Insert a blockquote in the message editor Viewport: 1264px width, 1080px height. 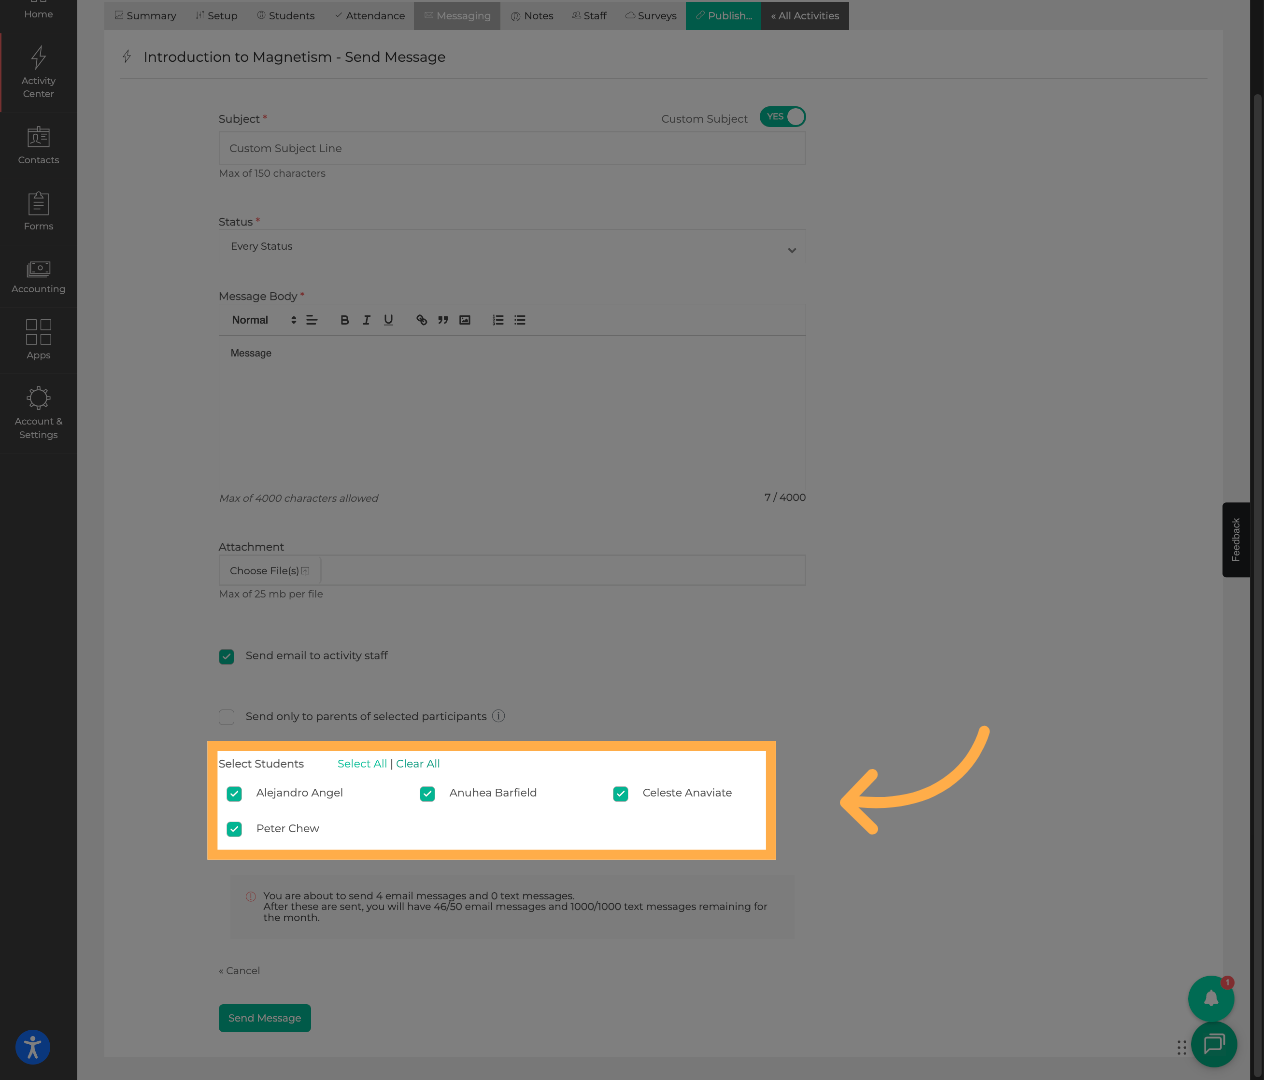click(x=442, y=319)
